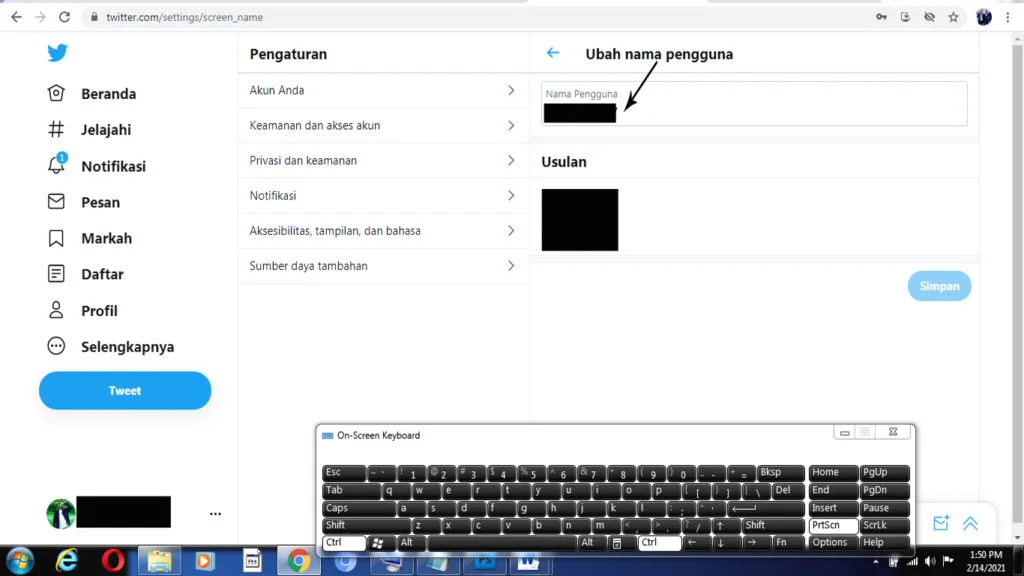The height and width of the screenshot is (576, 1024).
Task: Go to Profil menu label
Action: tap(99, 311)
